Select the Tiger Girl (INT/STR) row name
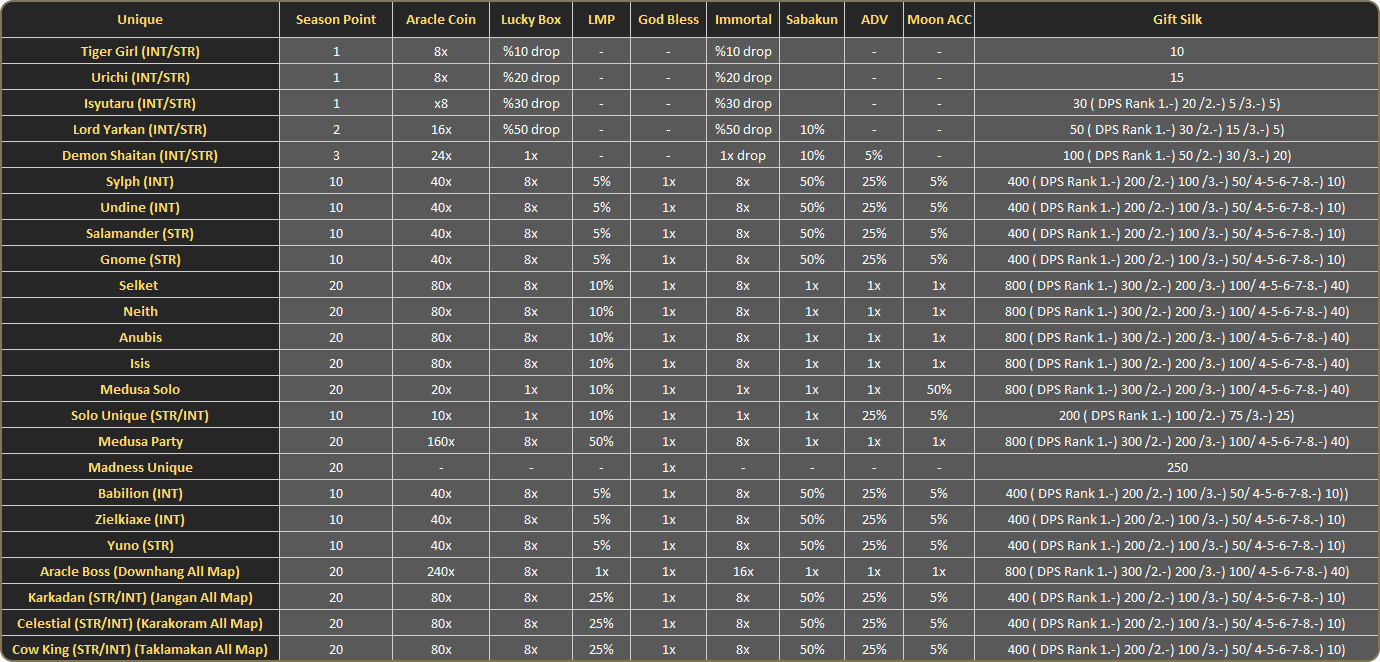The height and width of the screenshot is (662, 1380). 140,51
